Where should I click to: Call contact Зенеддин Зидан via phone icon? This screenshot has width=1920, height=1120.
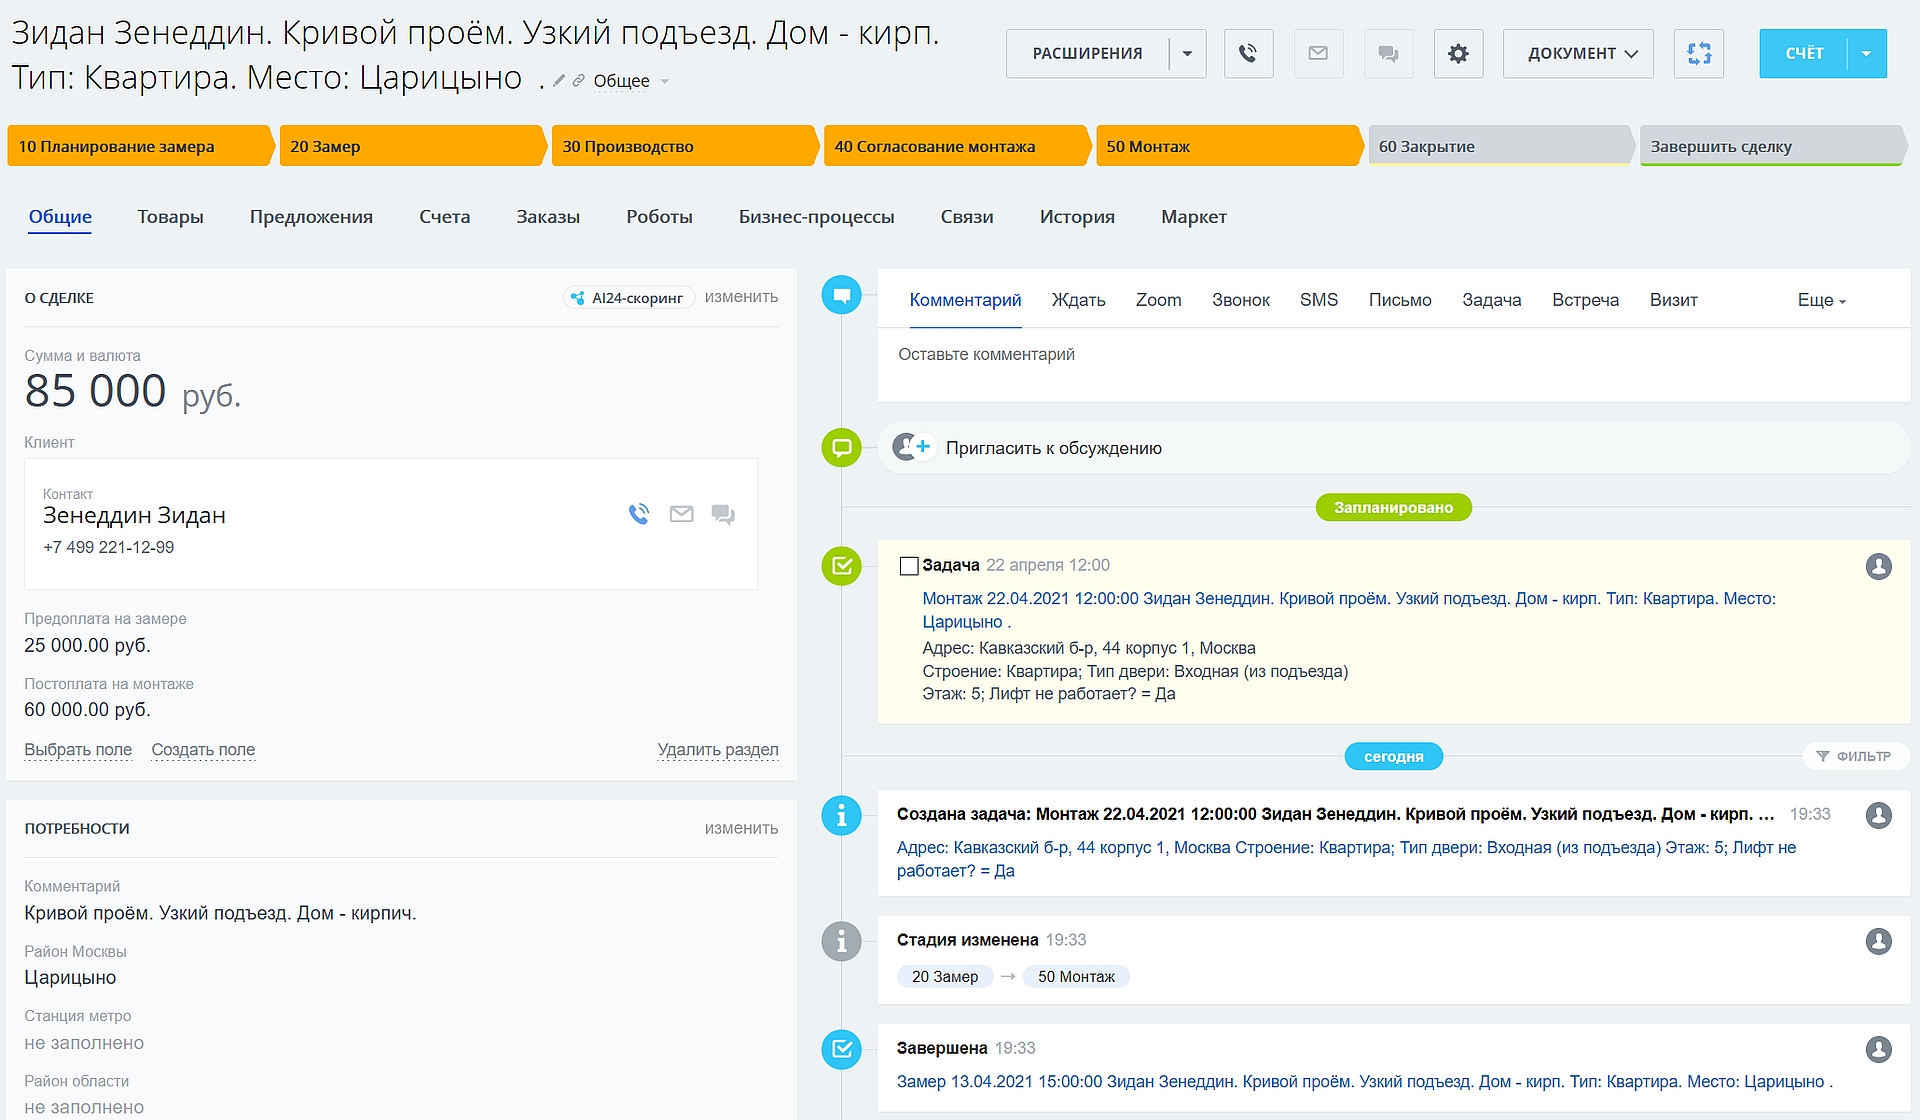[x=639, y=514]
